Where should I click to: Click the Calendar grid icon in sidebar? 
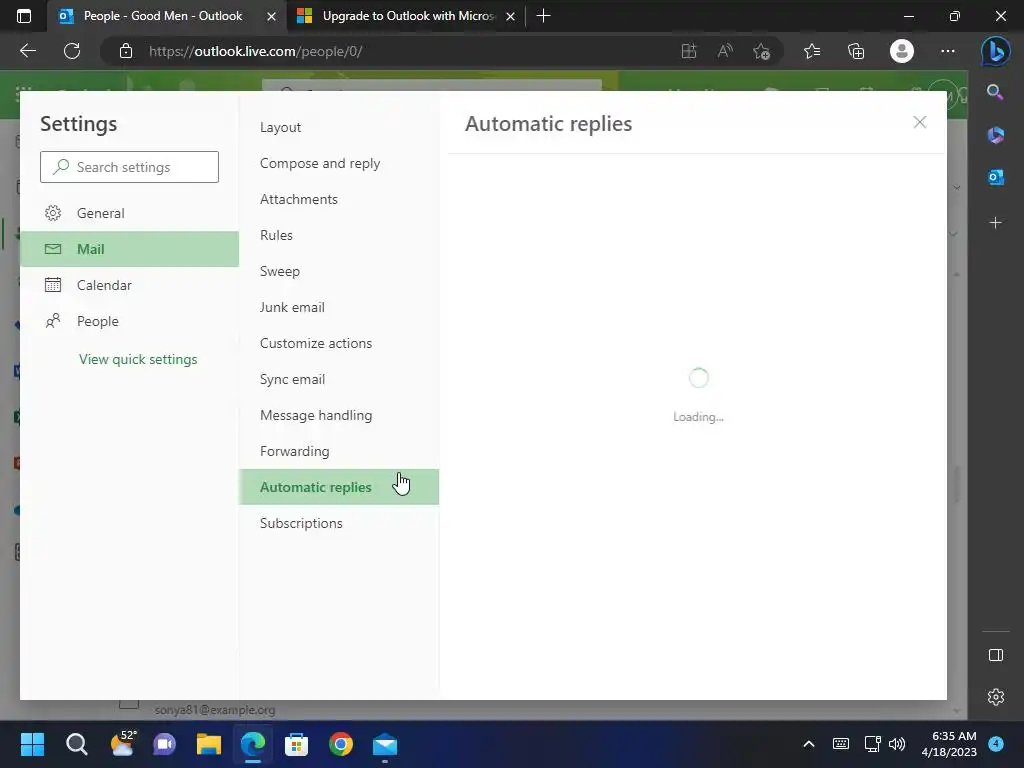click(53, 285)
